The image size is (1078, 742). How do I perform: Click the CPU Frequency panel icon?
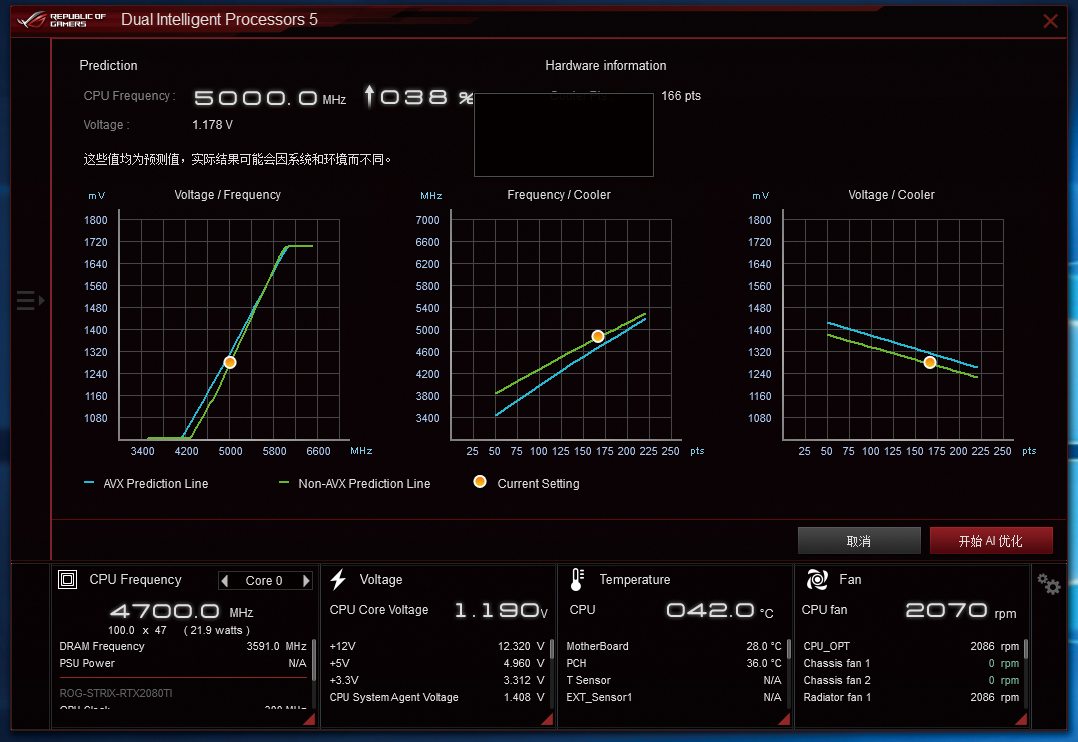[67, 579]
